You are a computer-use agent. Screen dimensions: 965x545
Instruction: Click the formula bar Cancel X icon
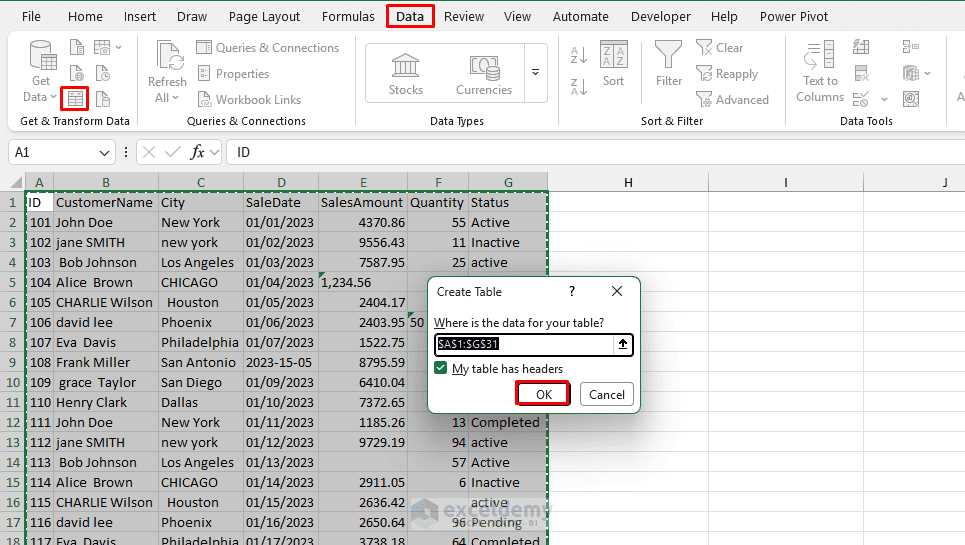149,152
